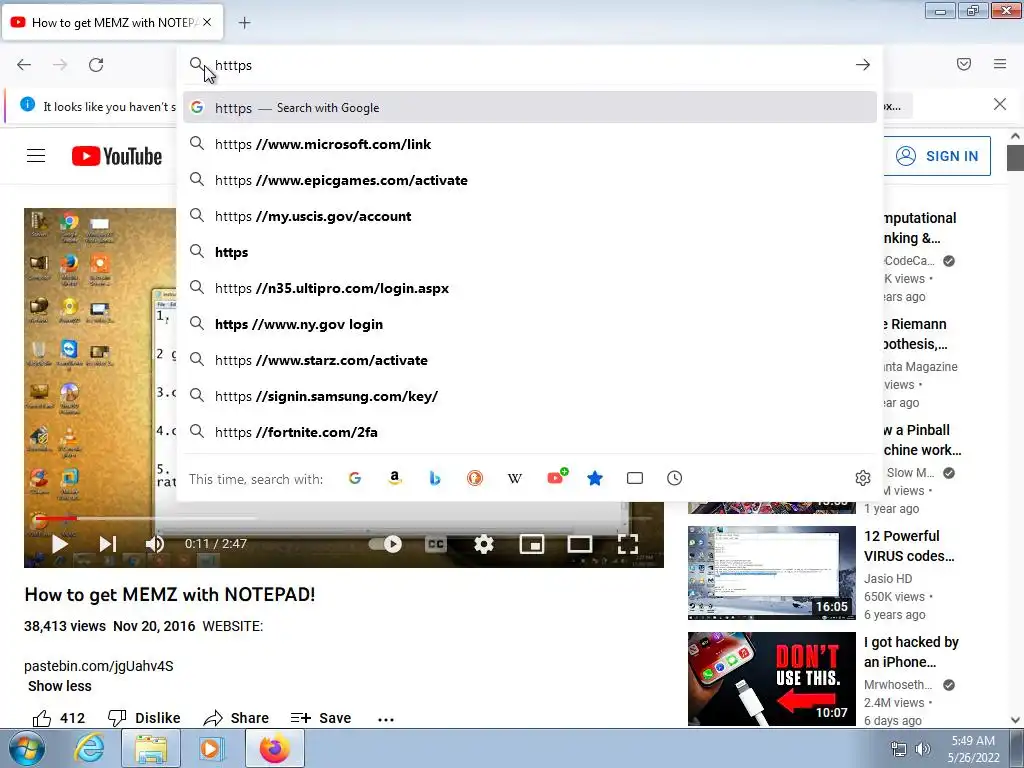
Task: Click the address bar text 'htttps'
Action: click(x=233, y=65)
